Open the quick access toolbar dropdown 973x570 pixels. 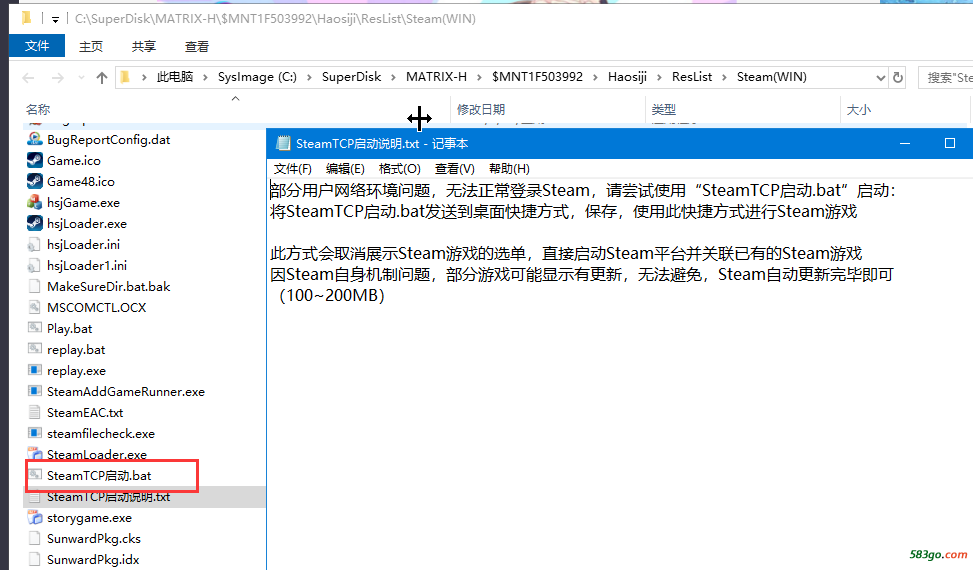[x=54, y=19]
